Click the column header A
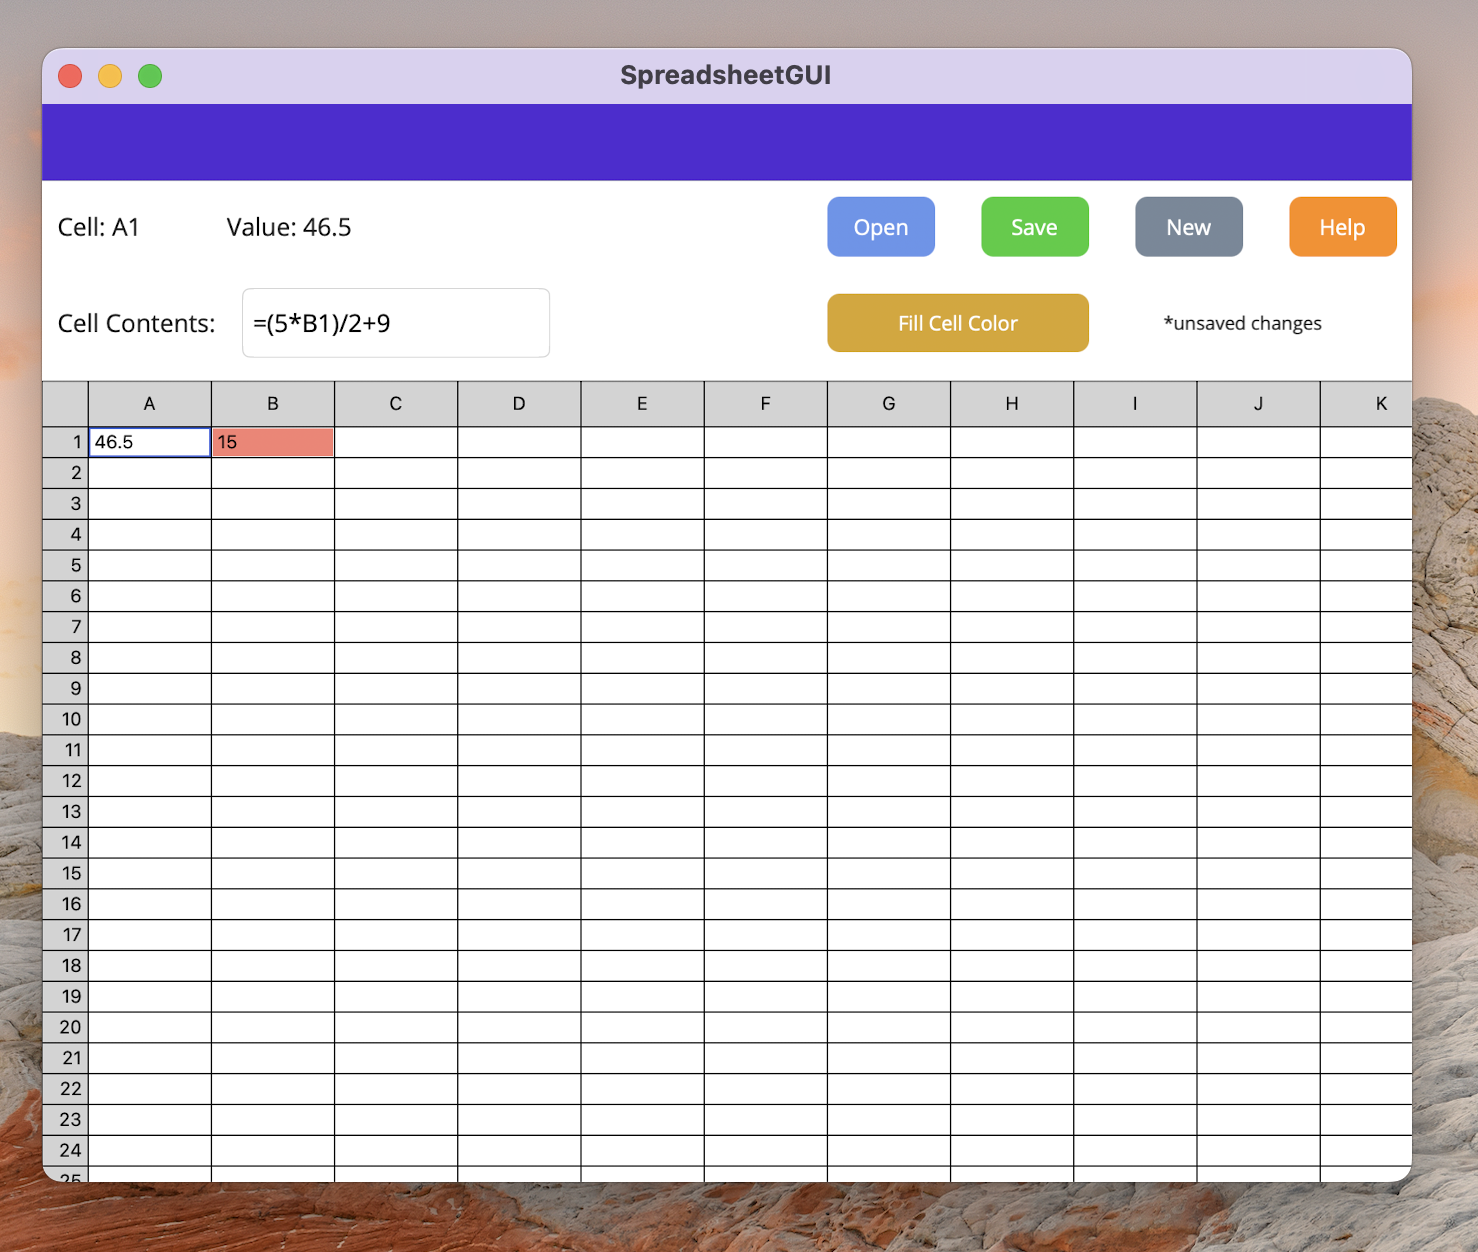The image size is (1478, 1252). click(150, 404)
